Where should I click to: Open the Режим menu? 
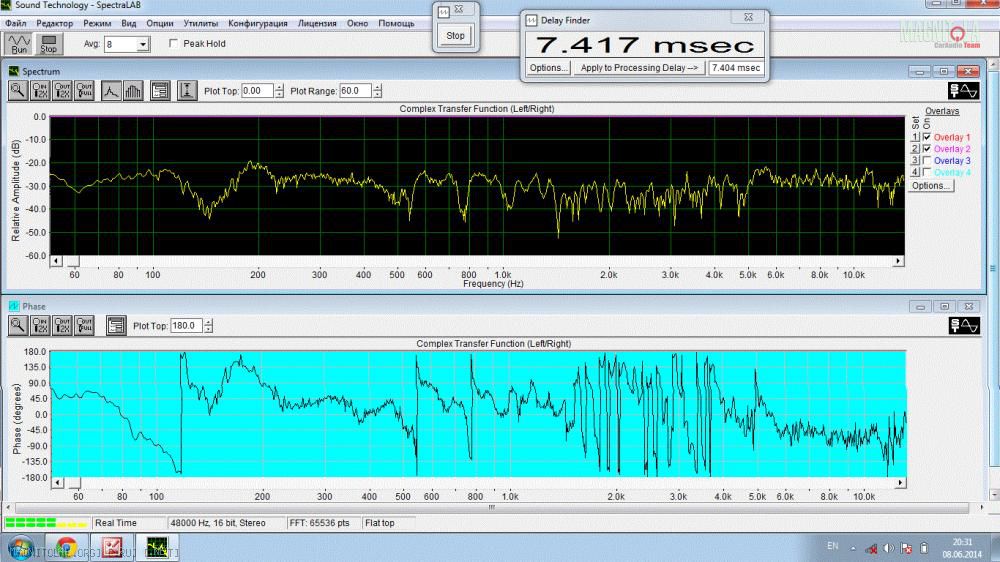point(97,23)
